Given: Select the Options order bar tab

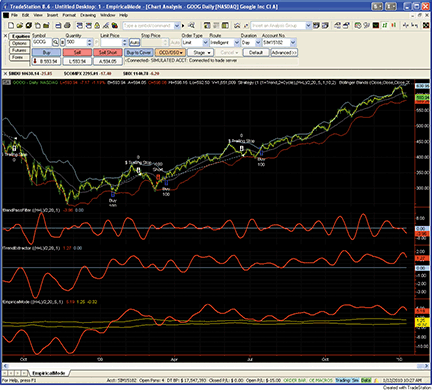Looking at the screenshot, I should [19, 43].
